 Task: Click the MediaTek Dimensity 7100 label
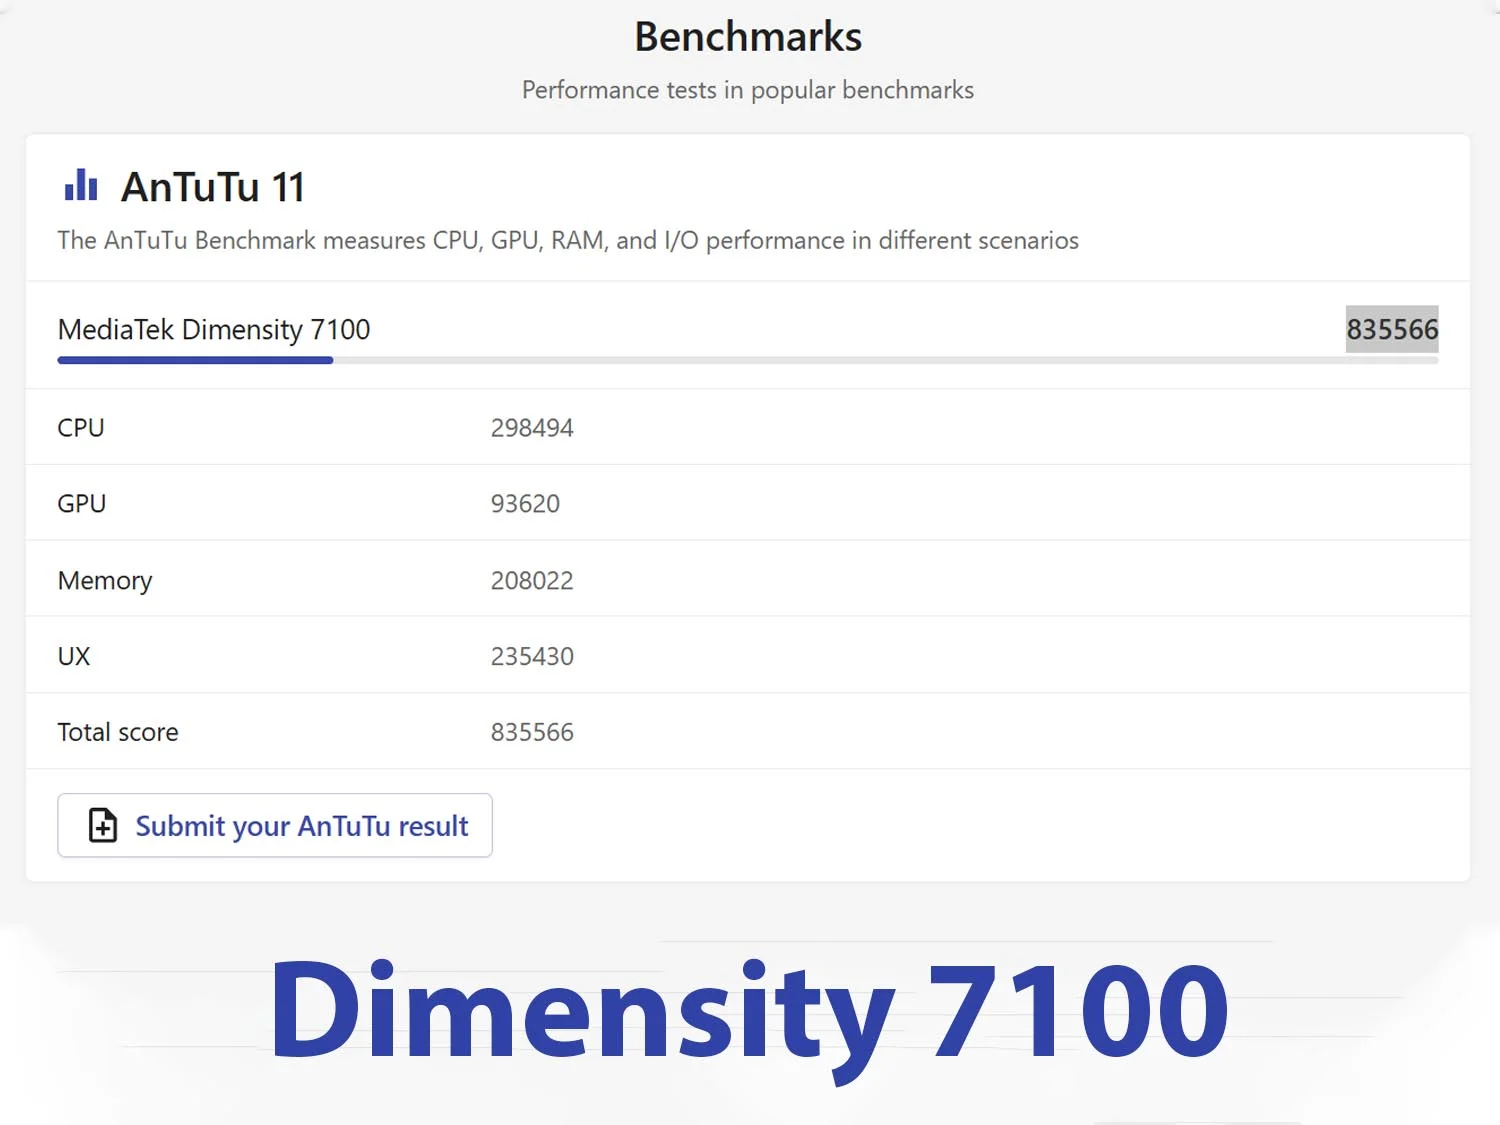point(214,329)
